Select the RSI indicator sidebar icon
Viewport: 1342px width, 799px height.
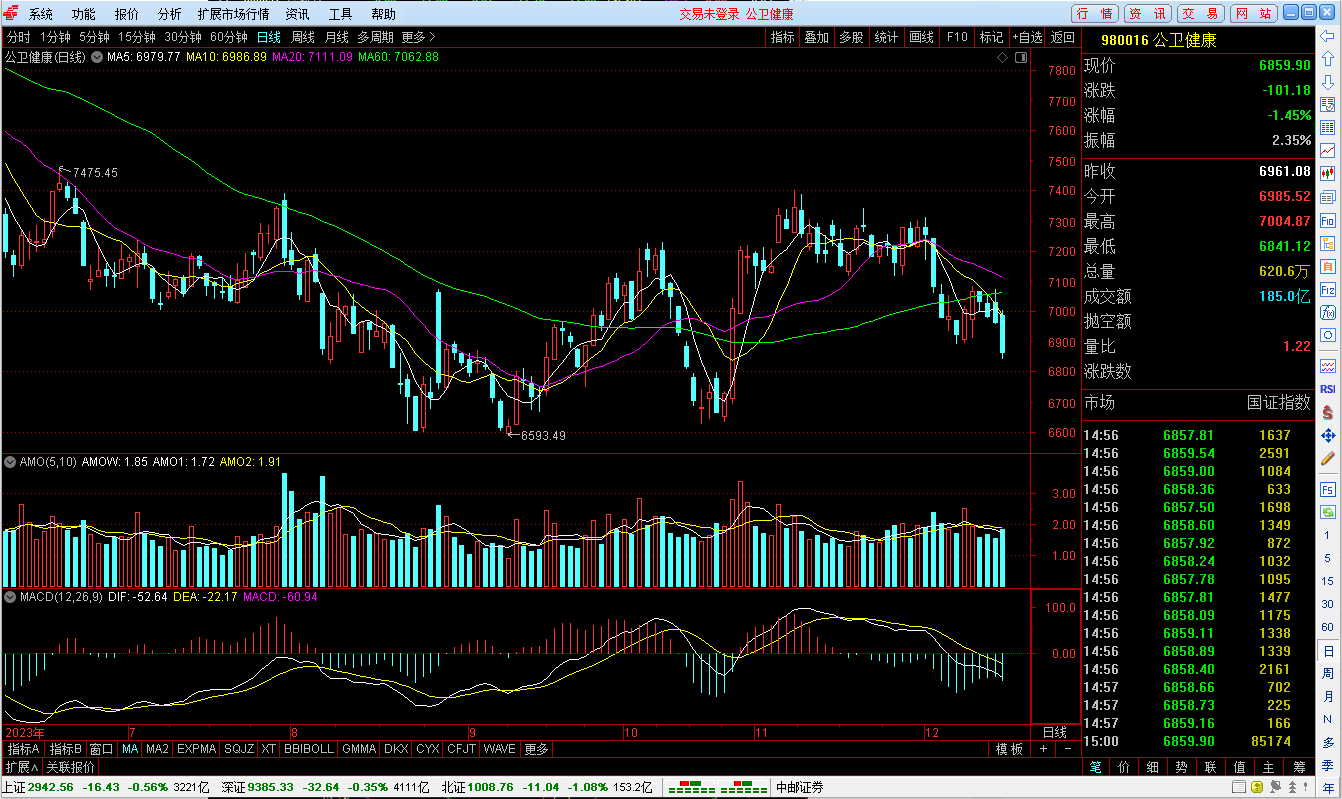pos(1328,389)
